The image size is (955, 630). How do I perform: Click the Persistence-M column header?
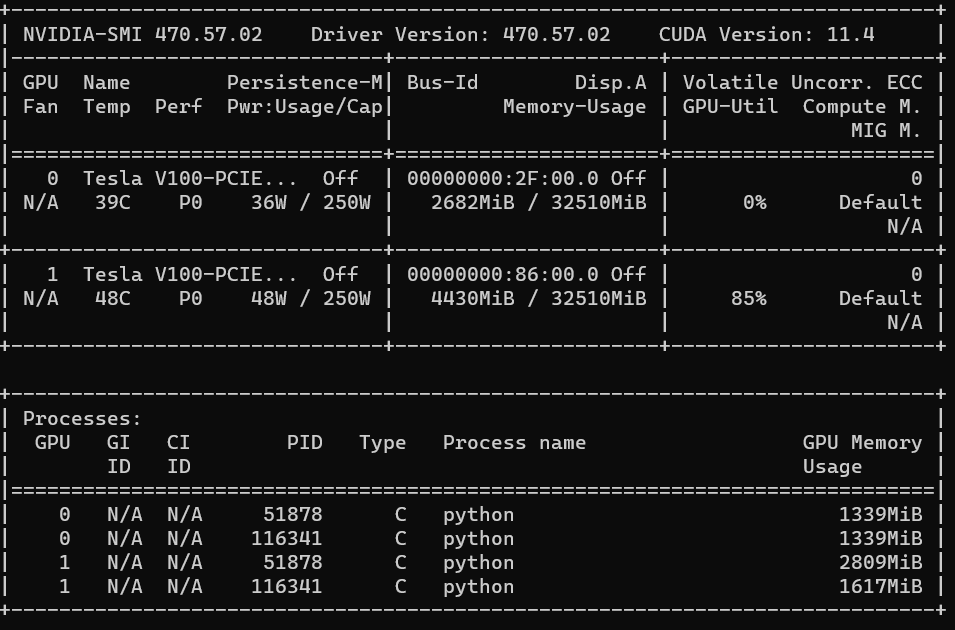(x=304, y=82)
